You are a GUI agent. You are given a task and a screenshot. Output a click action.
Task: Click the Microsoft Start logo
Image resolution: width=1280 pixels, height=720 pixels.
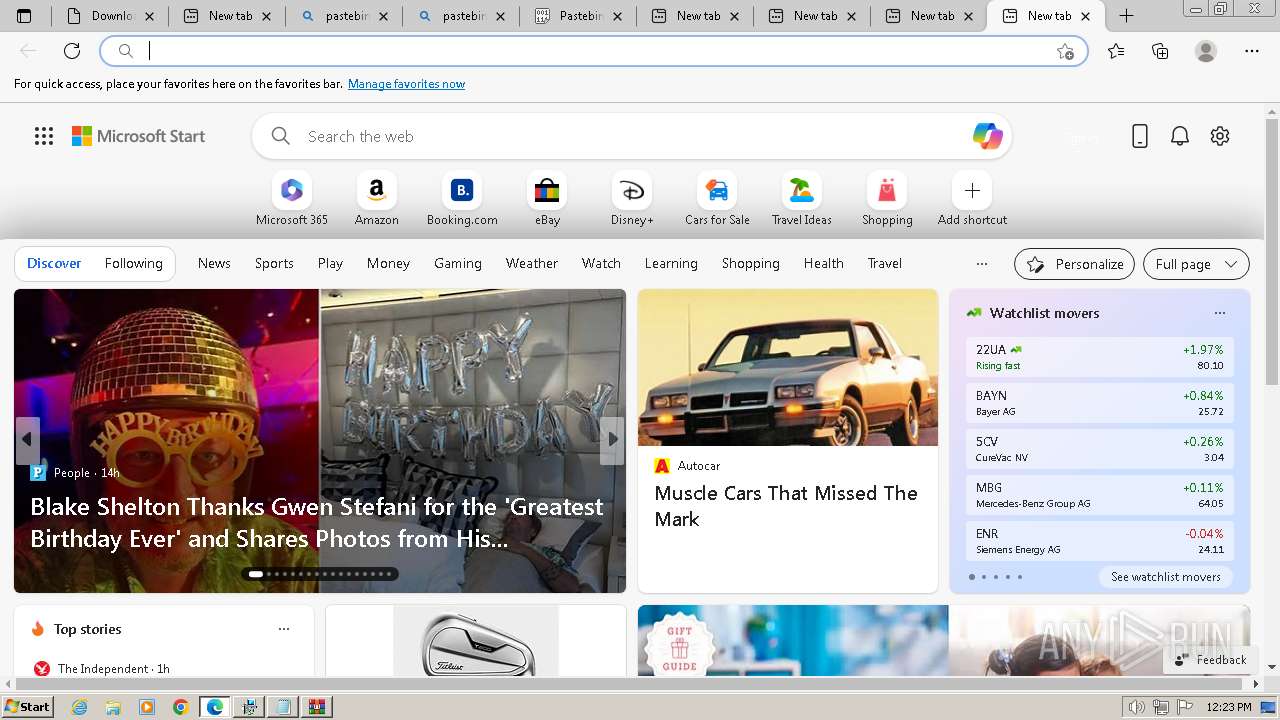tap(138, 136)
